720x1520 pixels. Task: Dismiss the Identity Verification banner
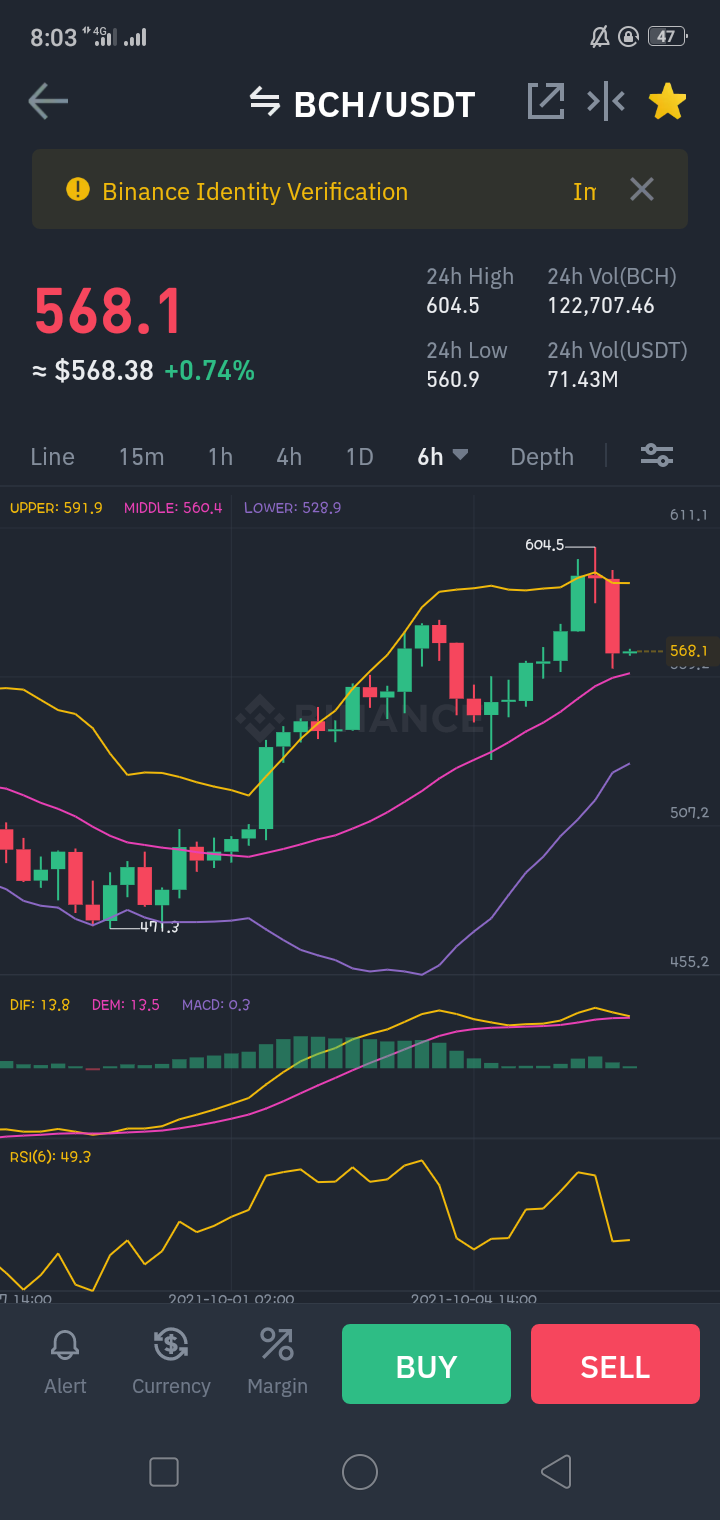[642, 189]
